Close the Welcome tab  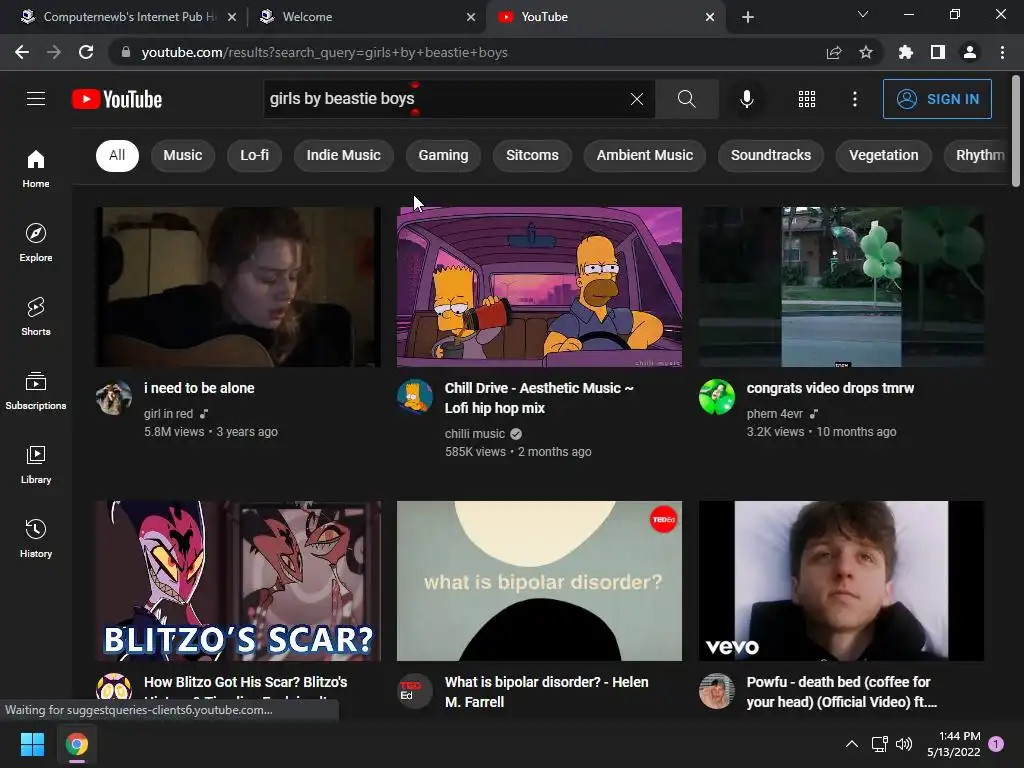471,17
